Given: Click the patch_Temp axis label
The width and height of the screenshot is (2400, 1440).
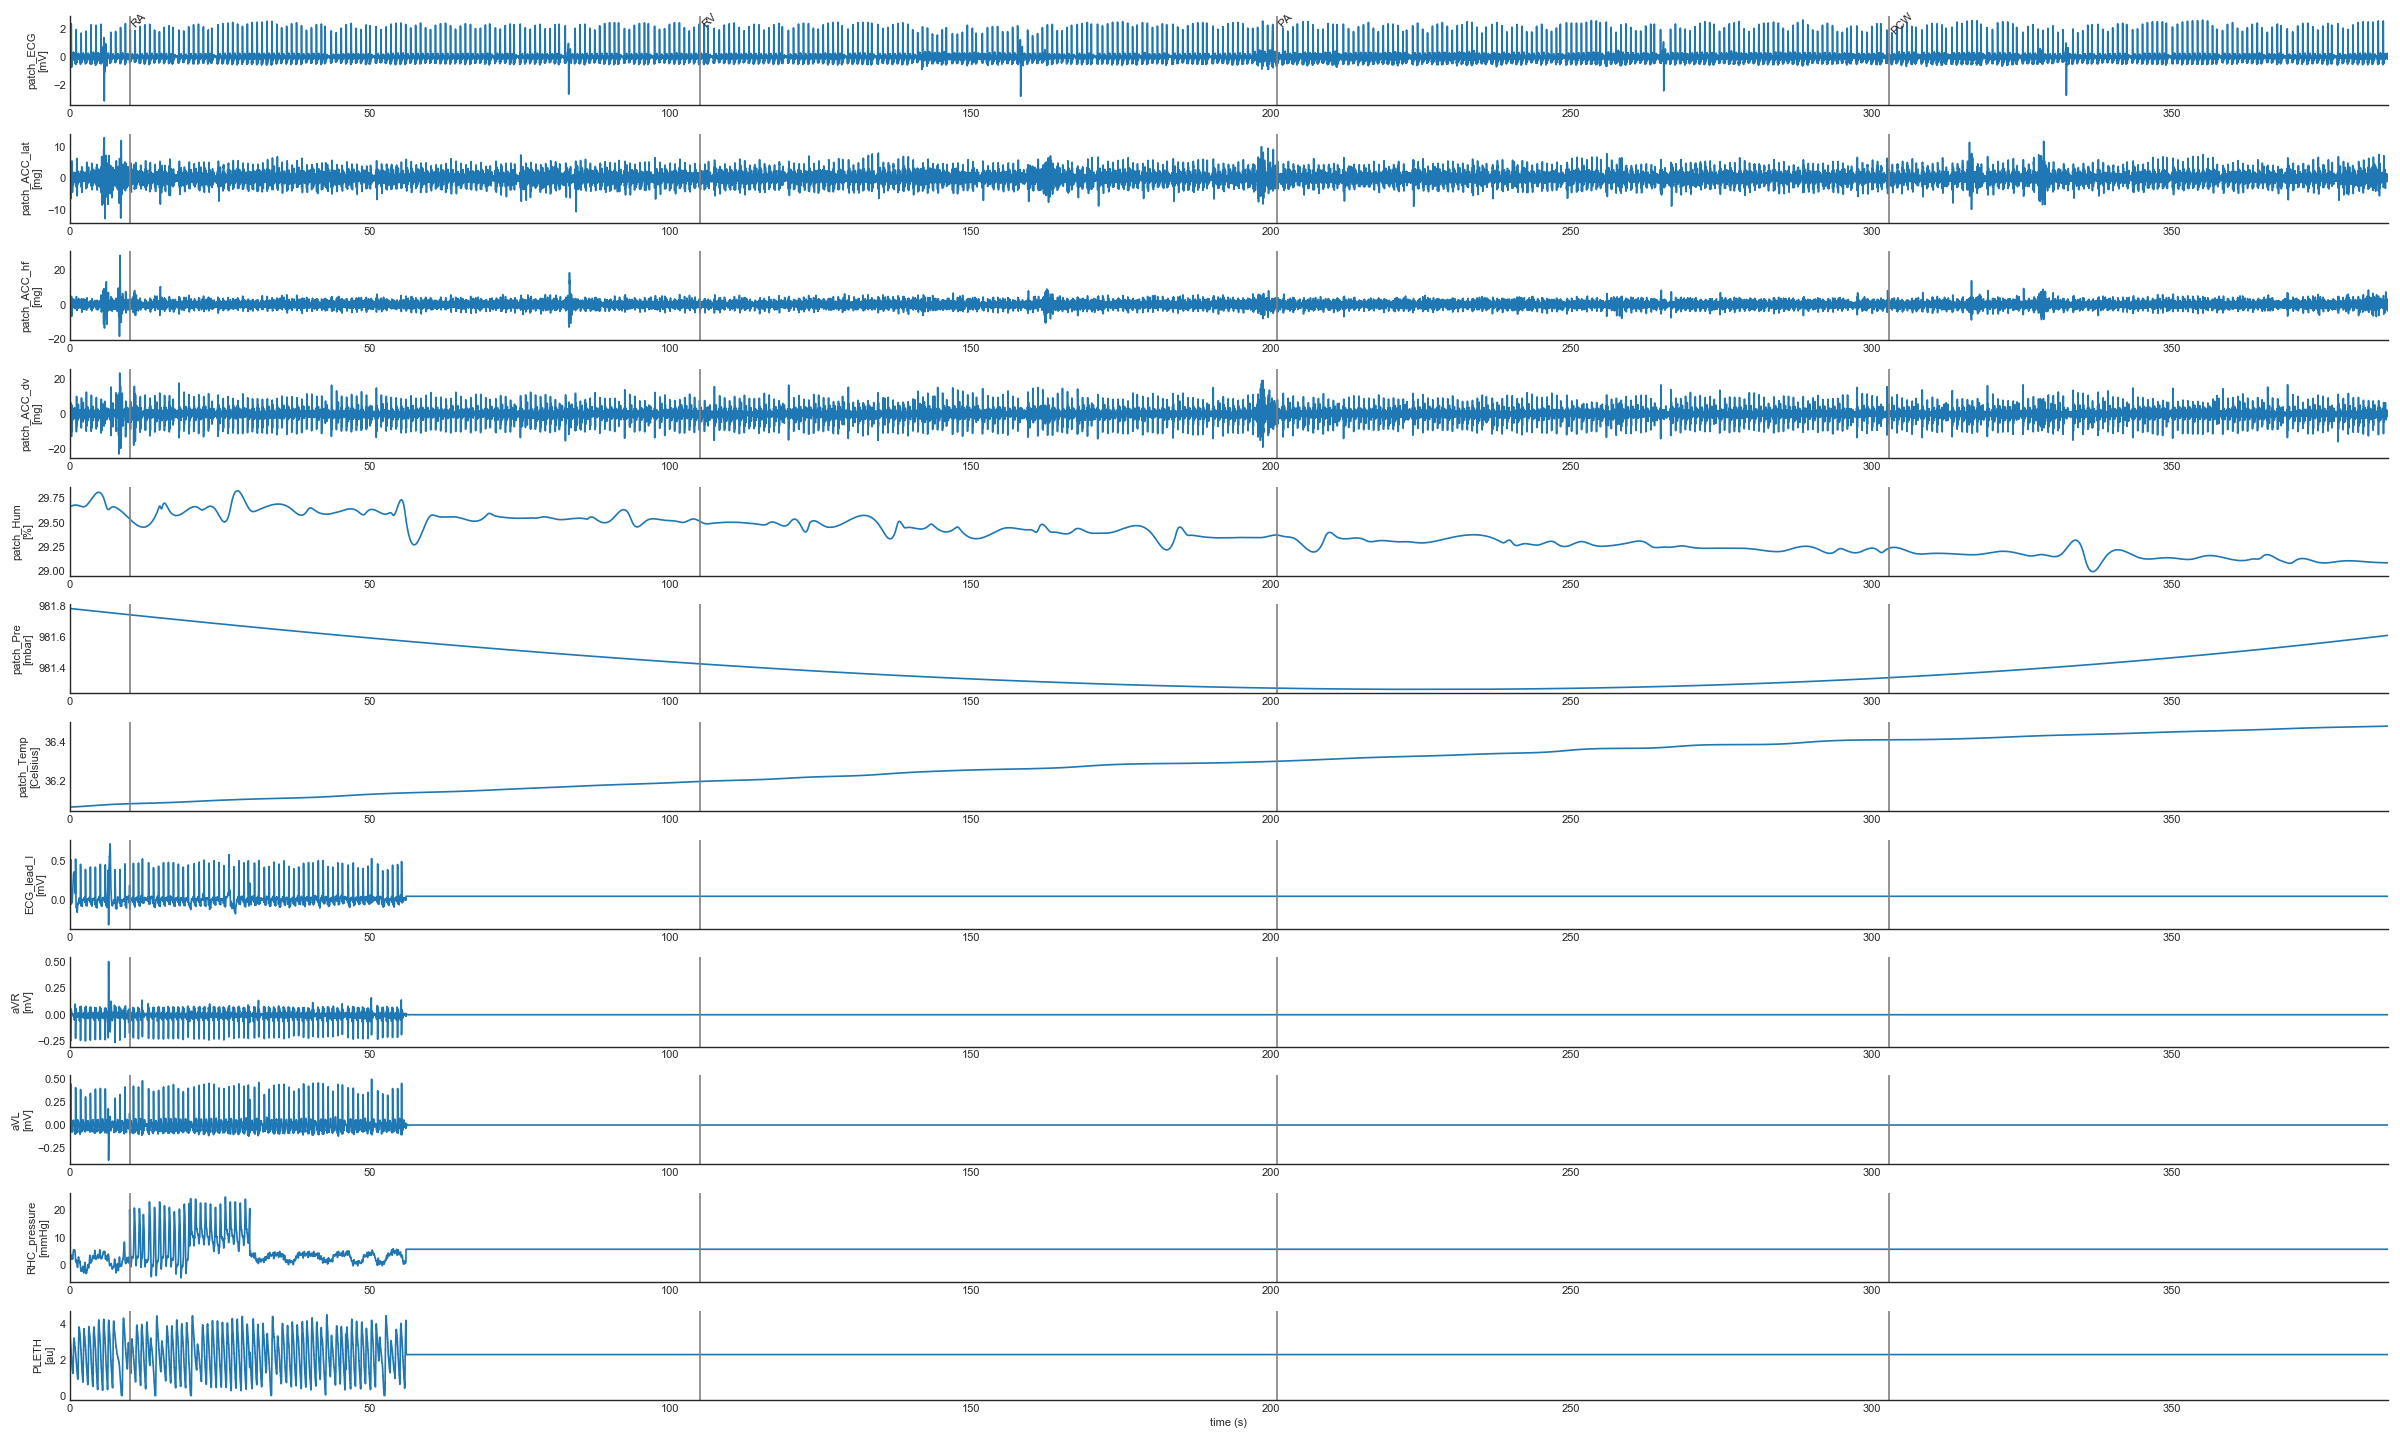Looking at the screenshot, I should point(28,767).
